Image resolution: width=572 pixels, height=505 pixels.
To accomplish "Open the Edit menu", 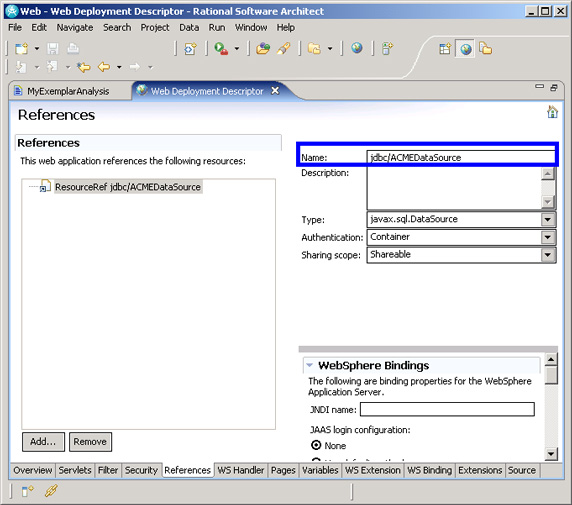I will point(39,27).
